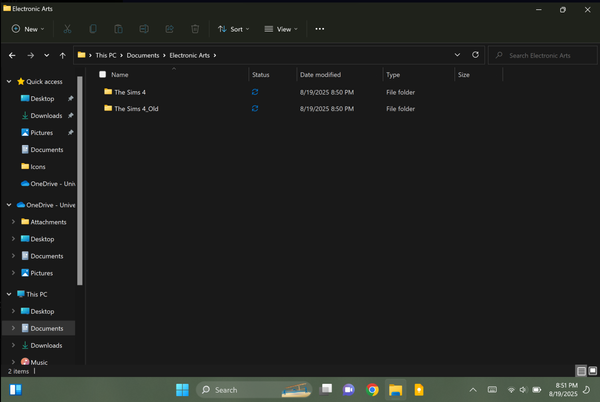Click the Search Electronic Arts field
Screen dimensions: 600x402
pyautogui.click(x=540, y=55)
